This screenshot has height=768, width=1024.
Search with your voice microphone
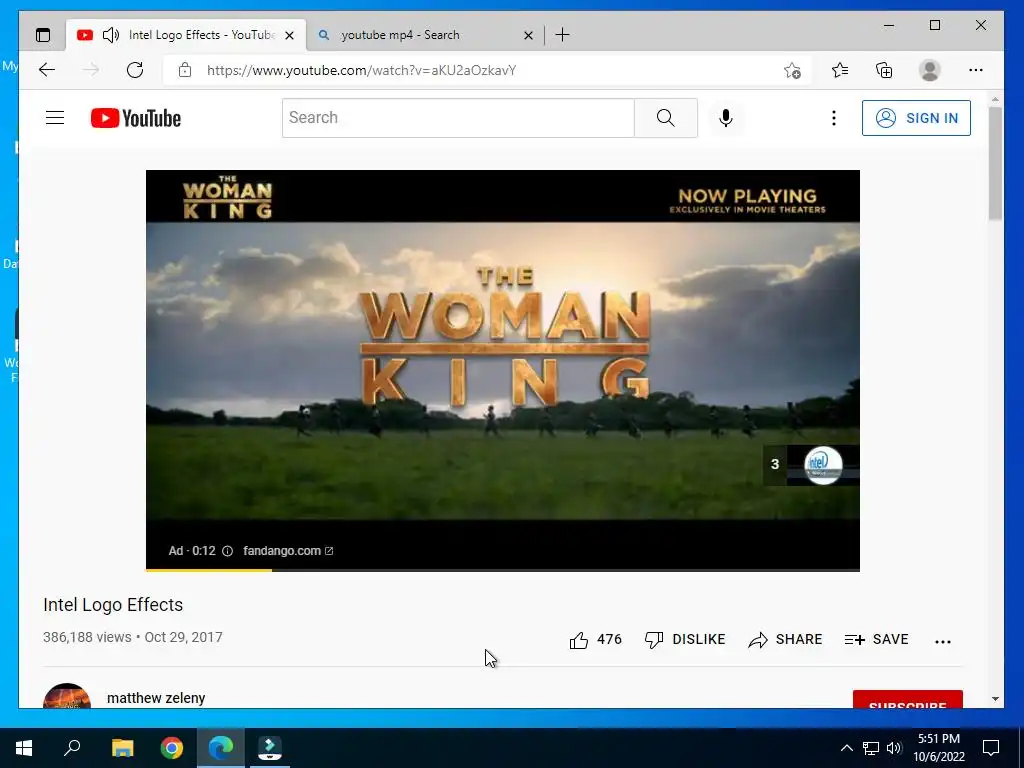tap(726, 118)
